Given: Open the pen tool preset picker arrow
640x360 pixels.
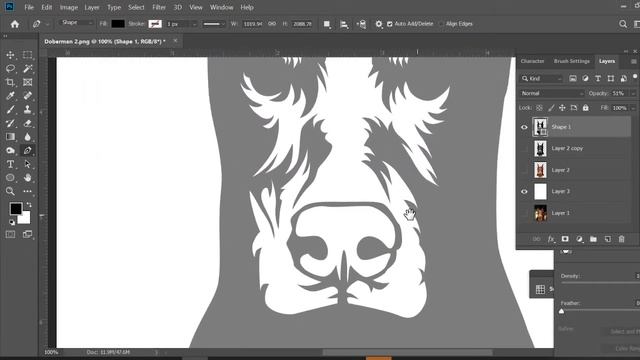Looking at the screenshot, I should (x=47, y=24).
